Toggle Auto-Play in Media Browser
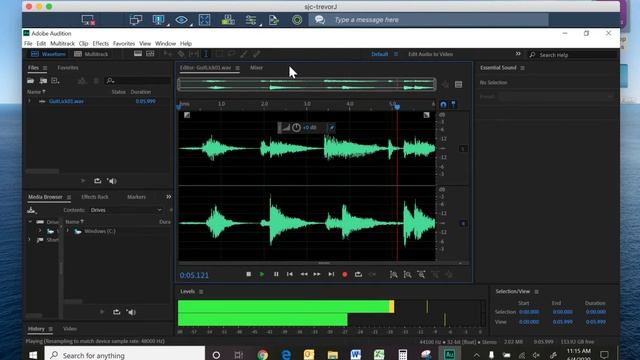Screen dimensions: 640x360 pyautogui.click(x=131, y=312)
